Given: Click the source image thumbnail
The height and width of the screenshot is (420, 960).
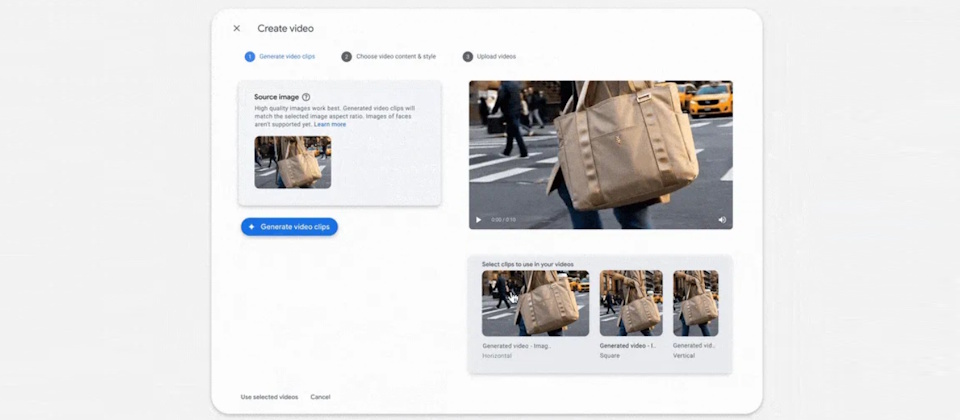Looking at the screenshot, I should pyautogui.click(x=292, y=162).
